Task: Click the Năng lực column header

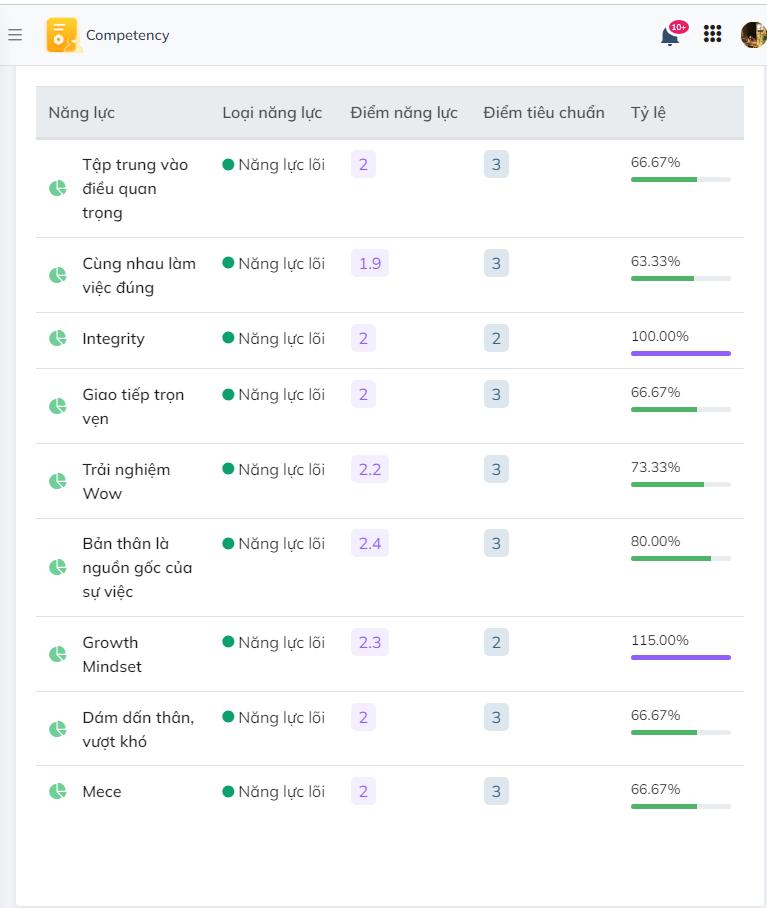Action: pyautogui.click(x=82, y=113)
